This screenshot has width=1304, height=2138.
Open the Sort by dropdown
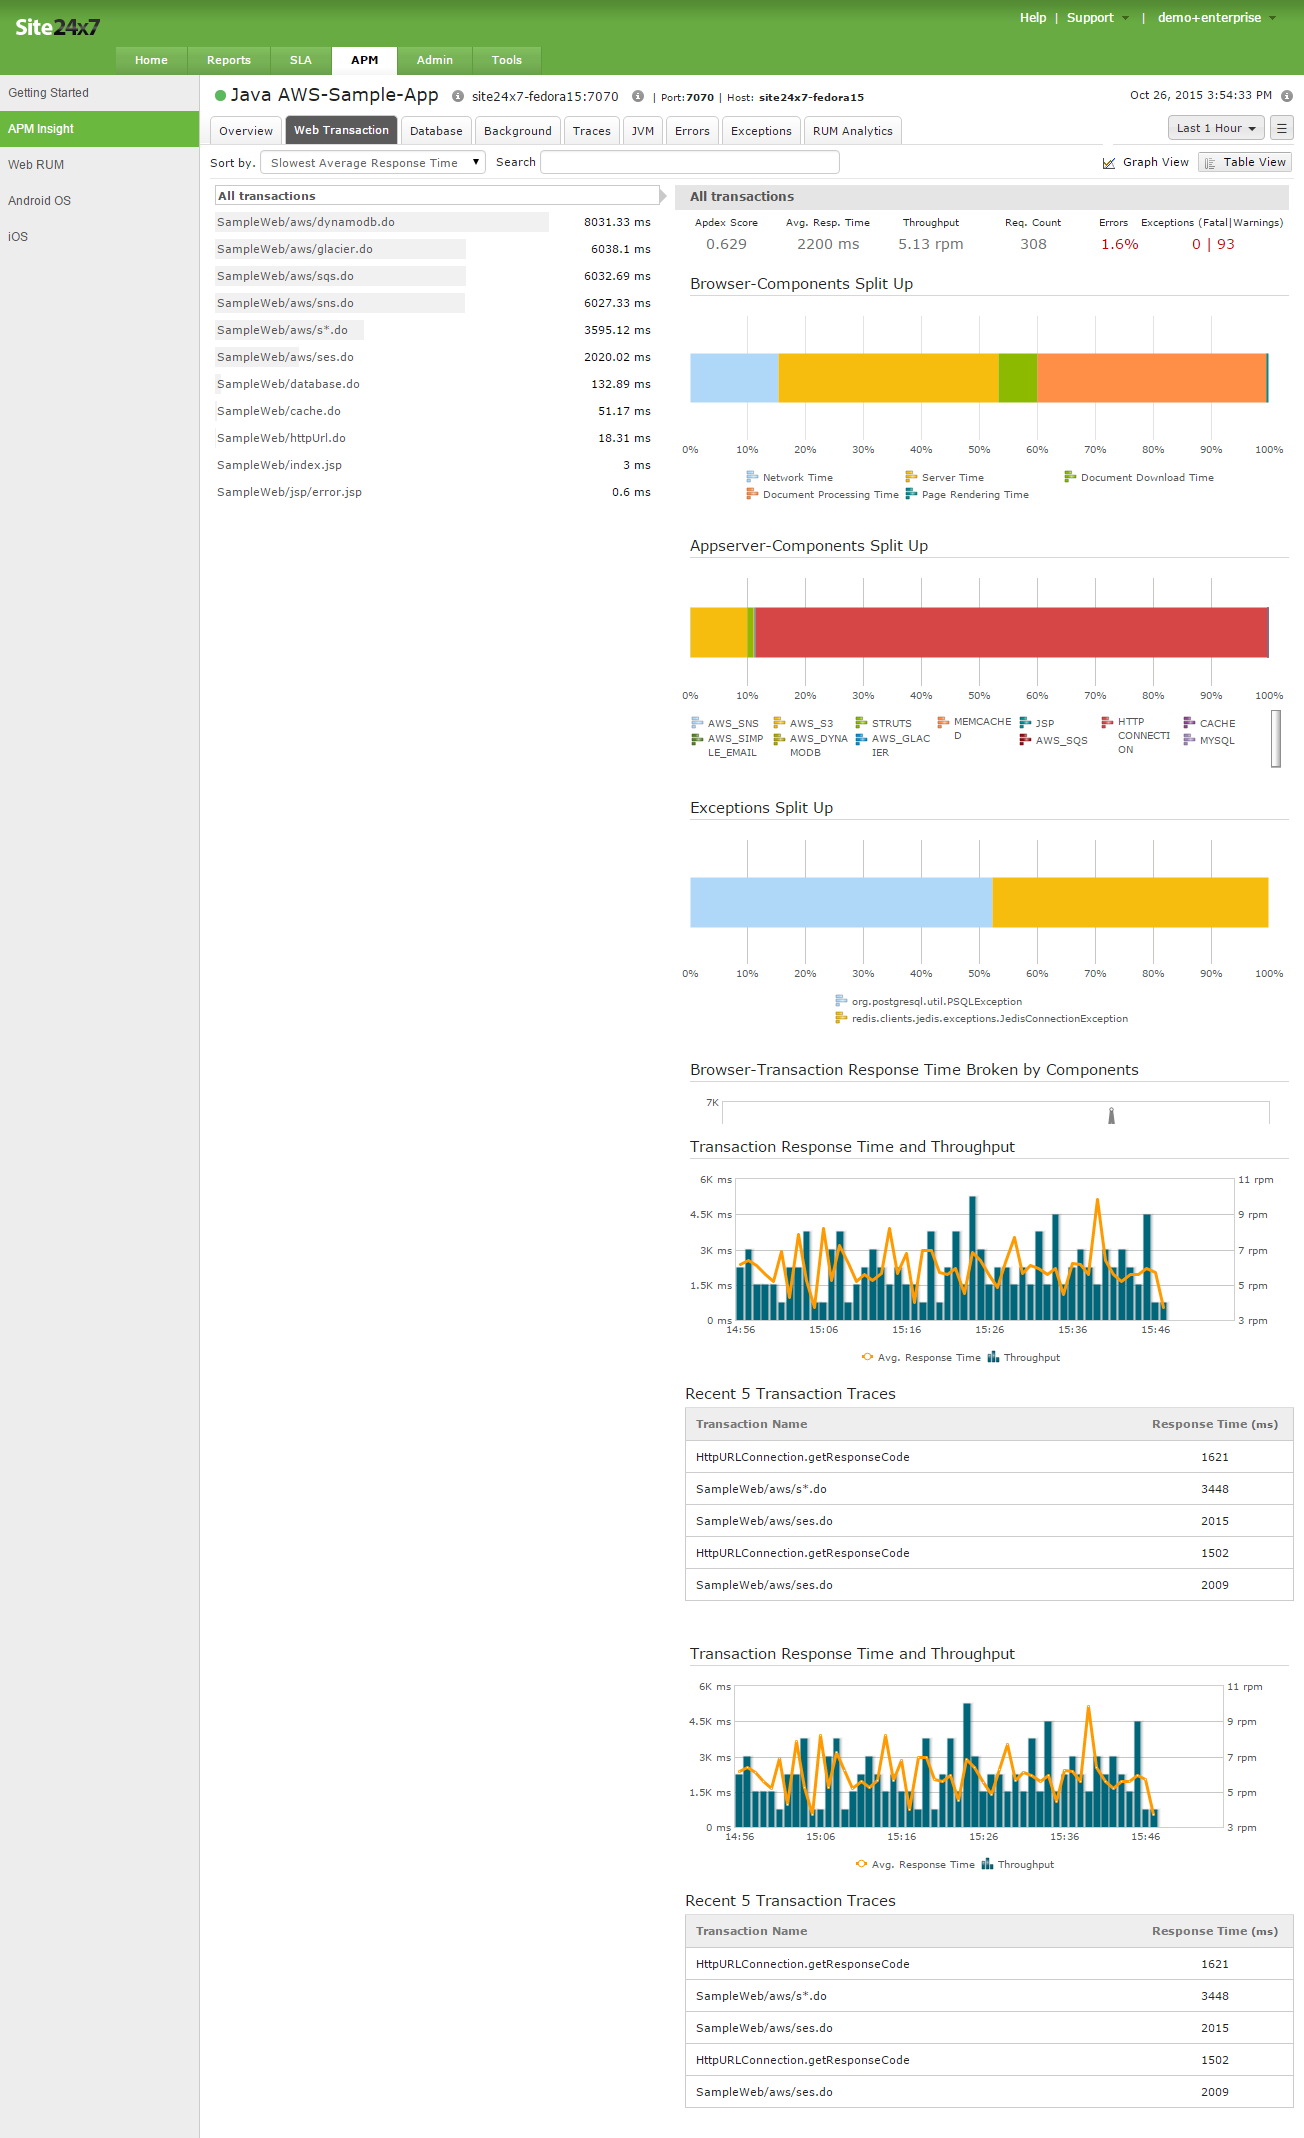click(x=372, y=163)
